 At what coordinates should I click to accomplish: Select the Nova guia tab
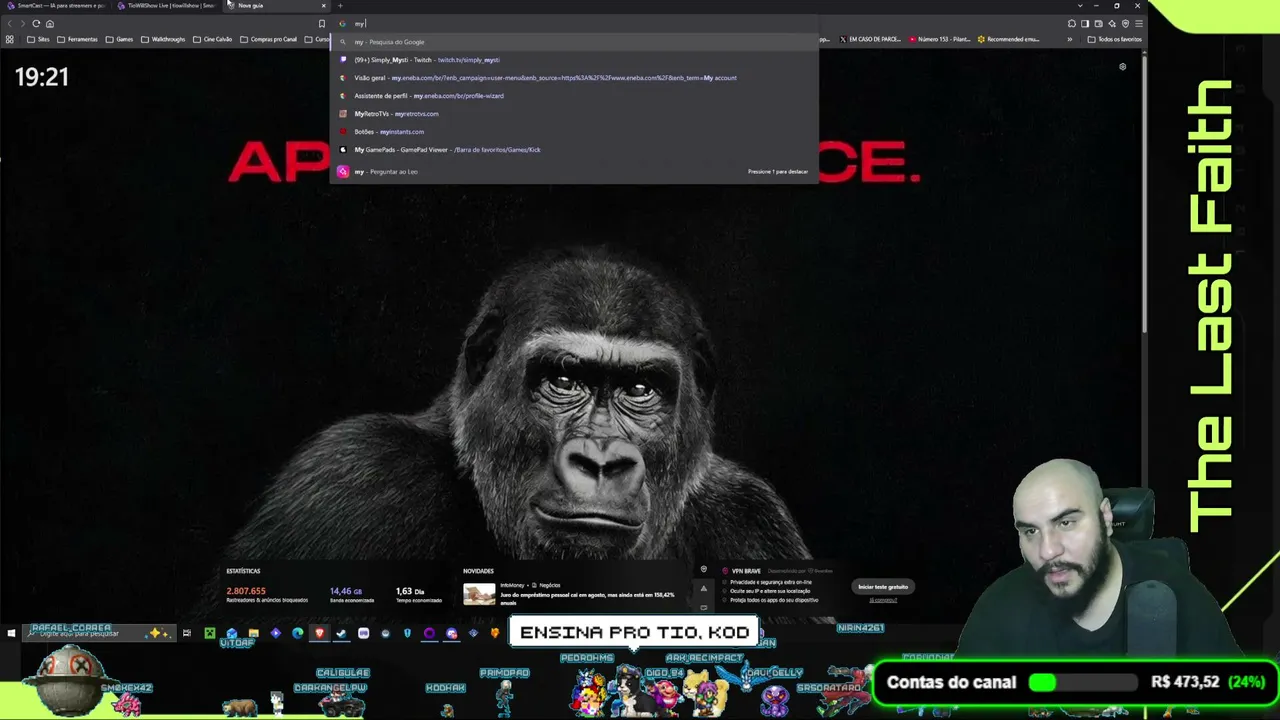277,6
